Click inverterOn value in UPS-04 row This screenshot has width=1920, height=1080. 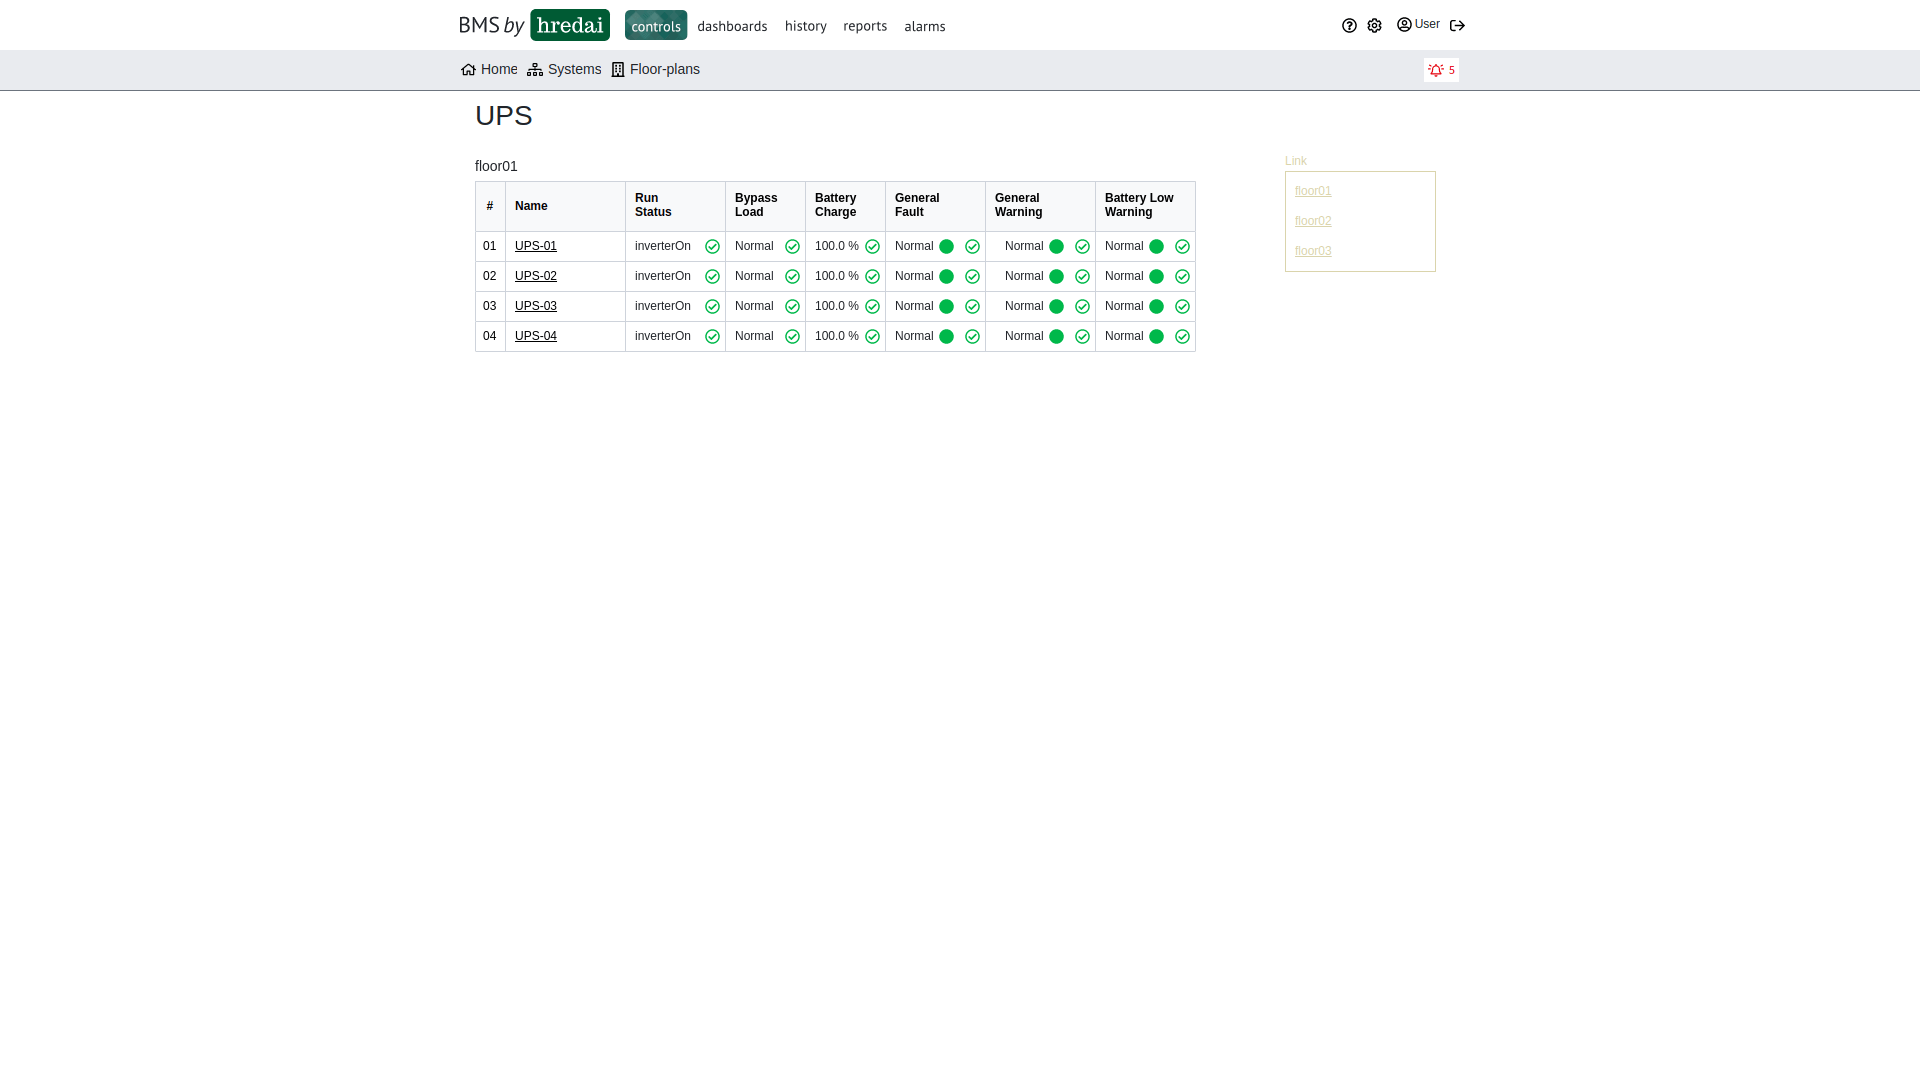tap(663, 336)
